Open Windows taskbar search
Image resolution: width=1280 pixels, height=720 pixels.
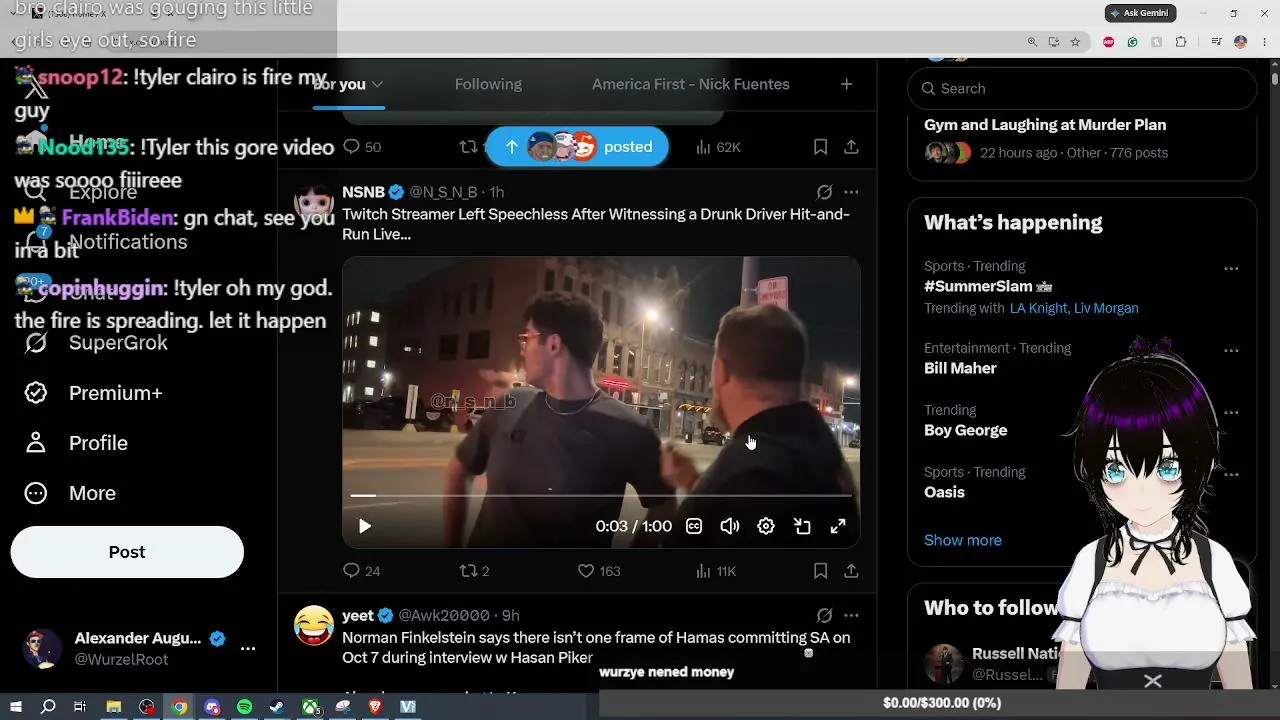(x=48, y=707)
